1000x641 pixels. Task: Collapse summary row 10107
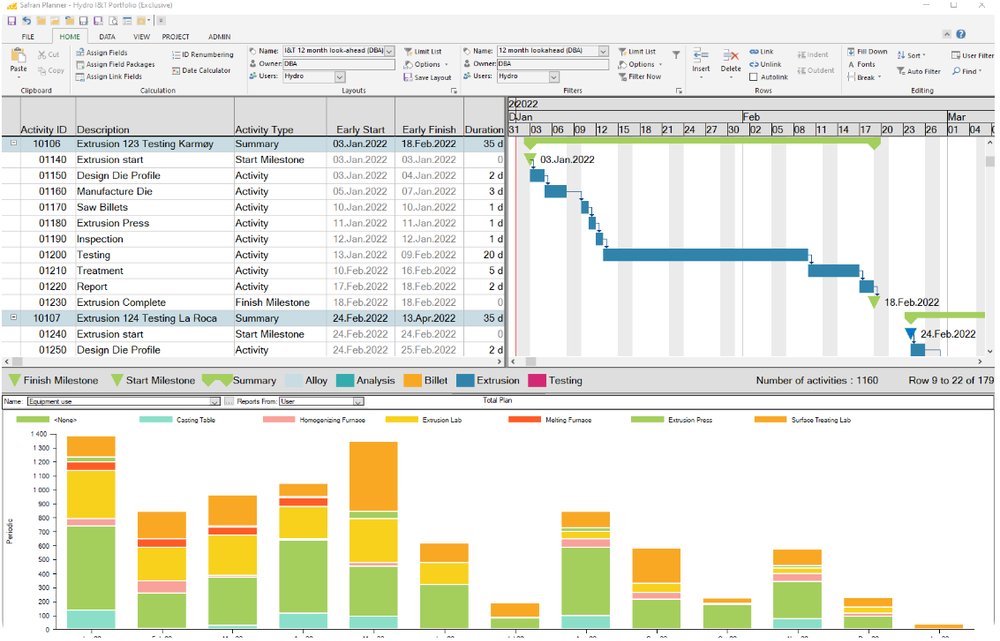(13, 318)
